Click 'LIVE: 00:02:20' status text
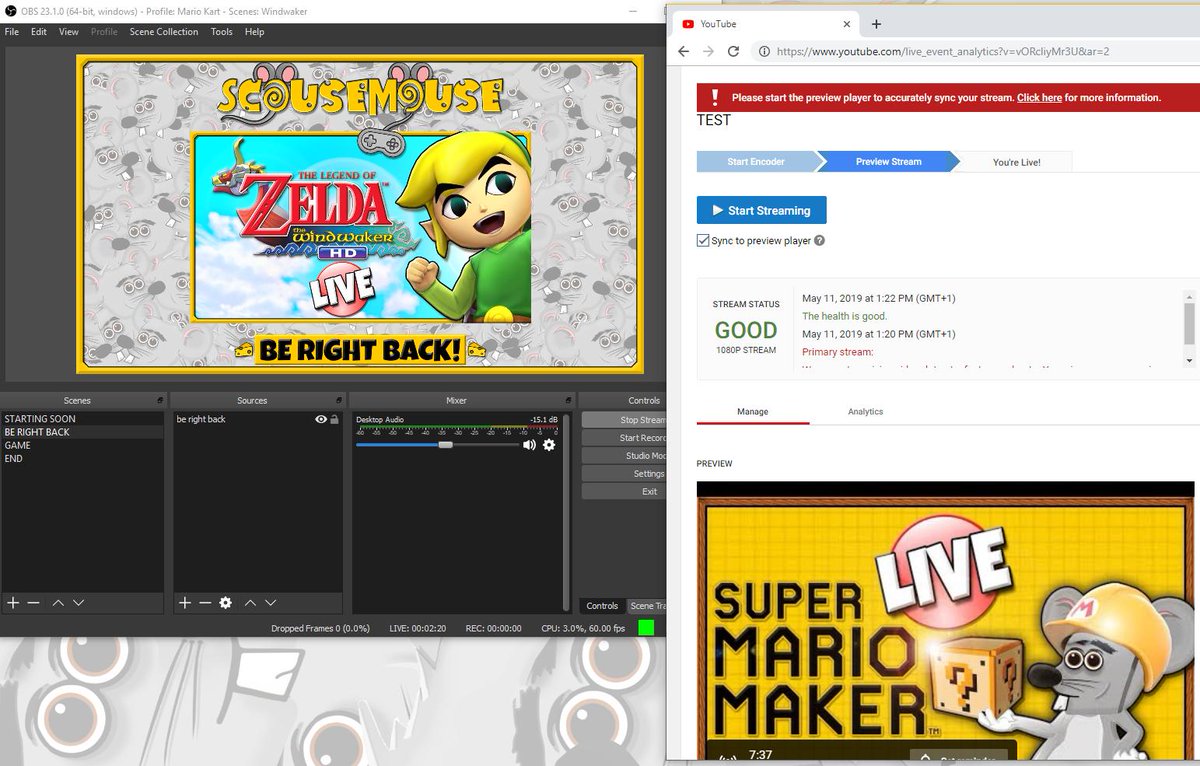1200x766 pixels. (x=417, y=628)
